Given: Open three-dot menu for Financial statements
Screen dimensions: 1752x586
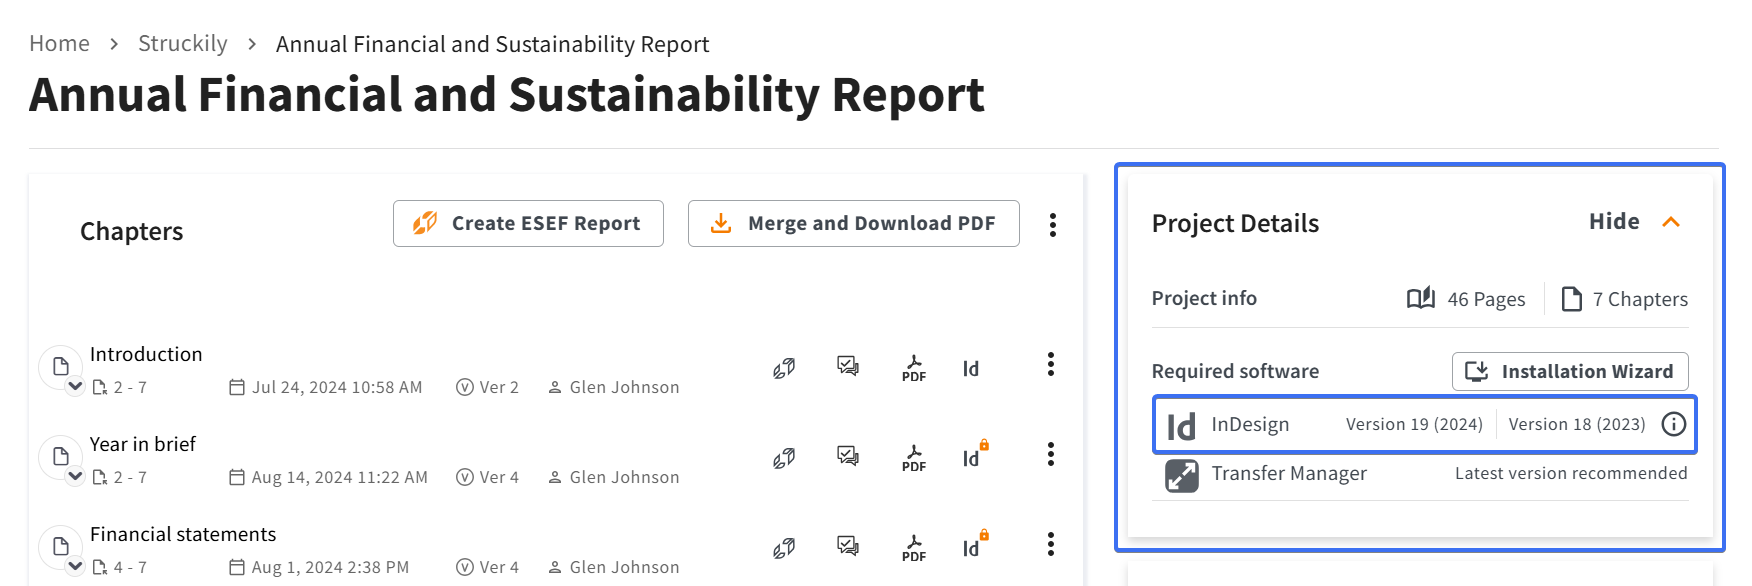Looking at the screenshot, I should coord(1050,544).
